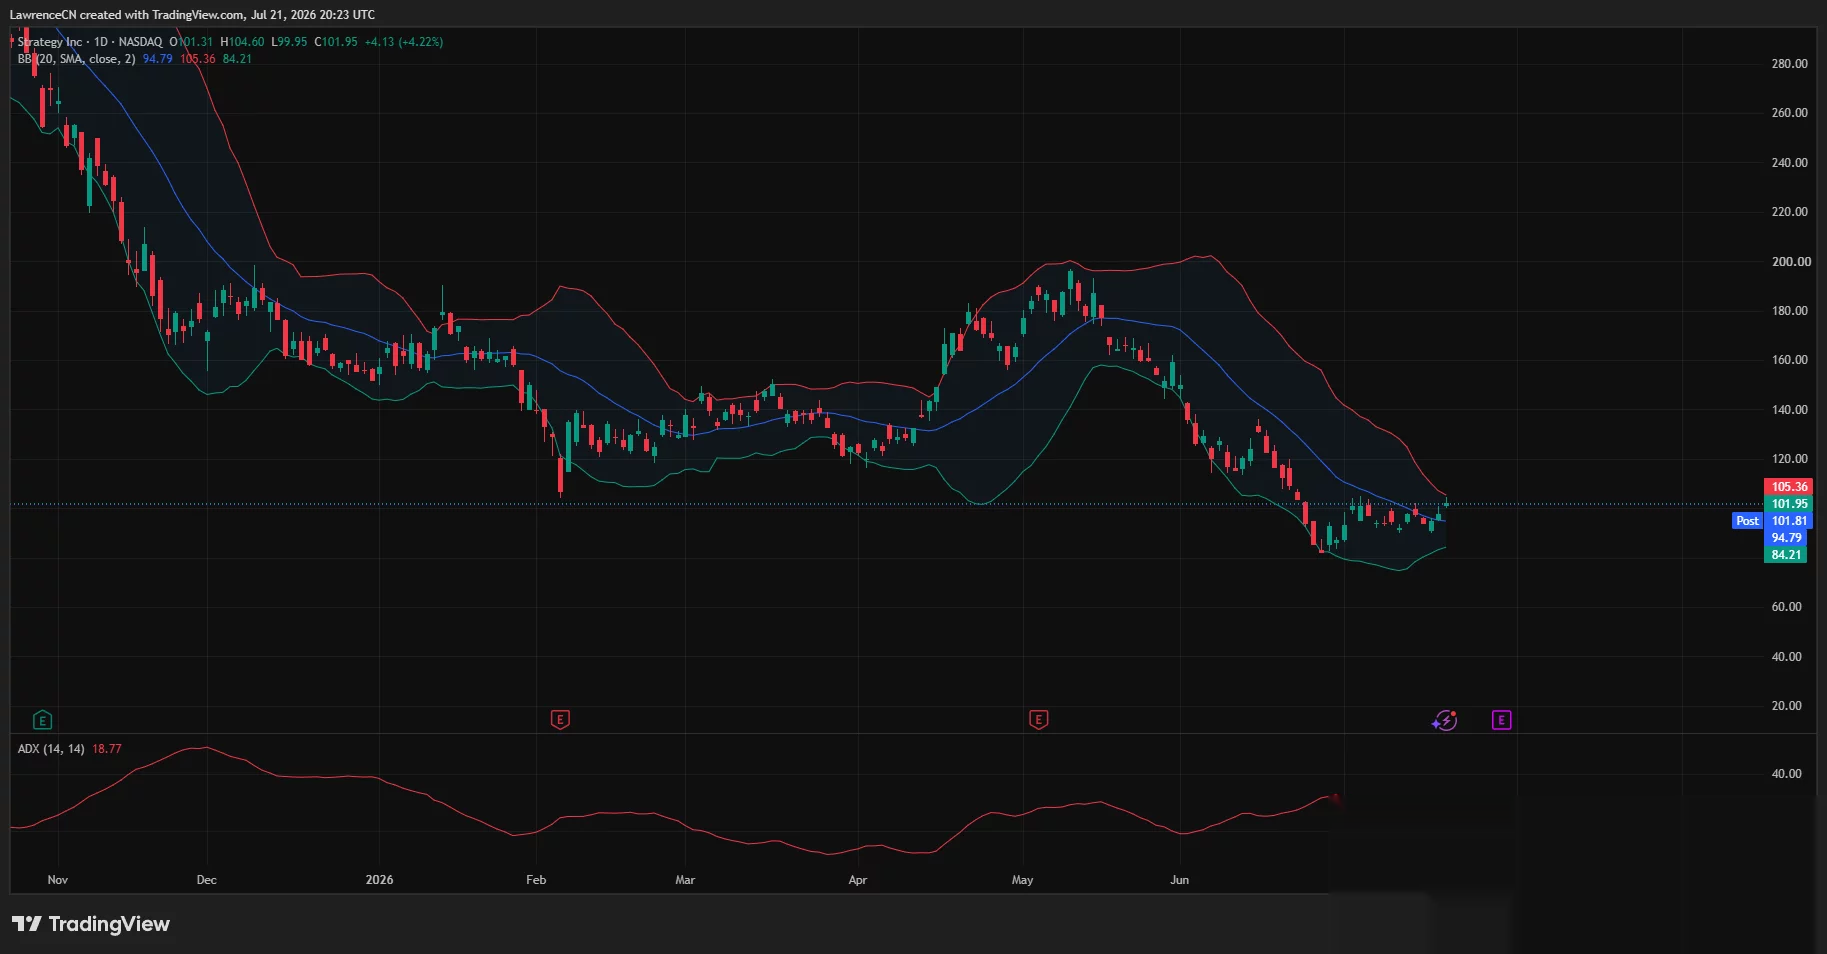
Task: Click the 160.00 price scale label
Action: 1789,360
